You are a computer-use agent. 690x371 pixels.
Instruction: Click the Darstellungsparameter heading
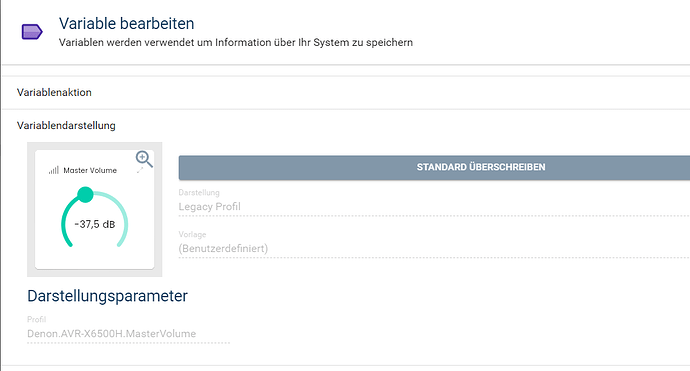107,296
